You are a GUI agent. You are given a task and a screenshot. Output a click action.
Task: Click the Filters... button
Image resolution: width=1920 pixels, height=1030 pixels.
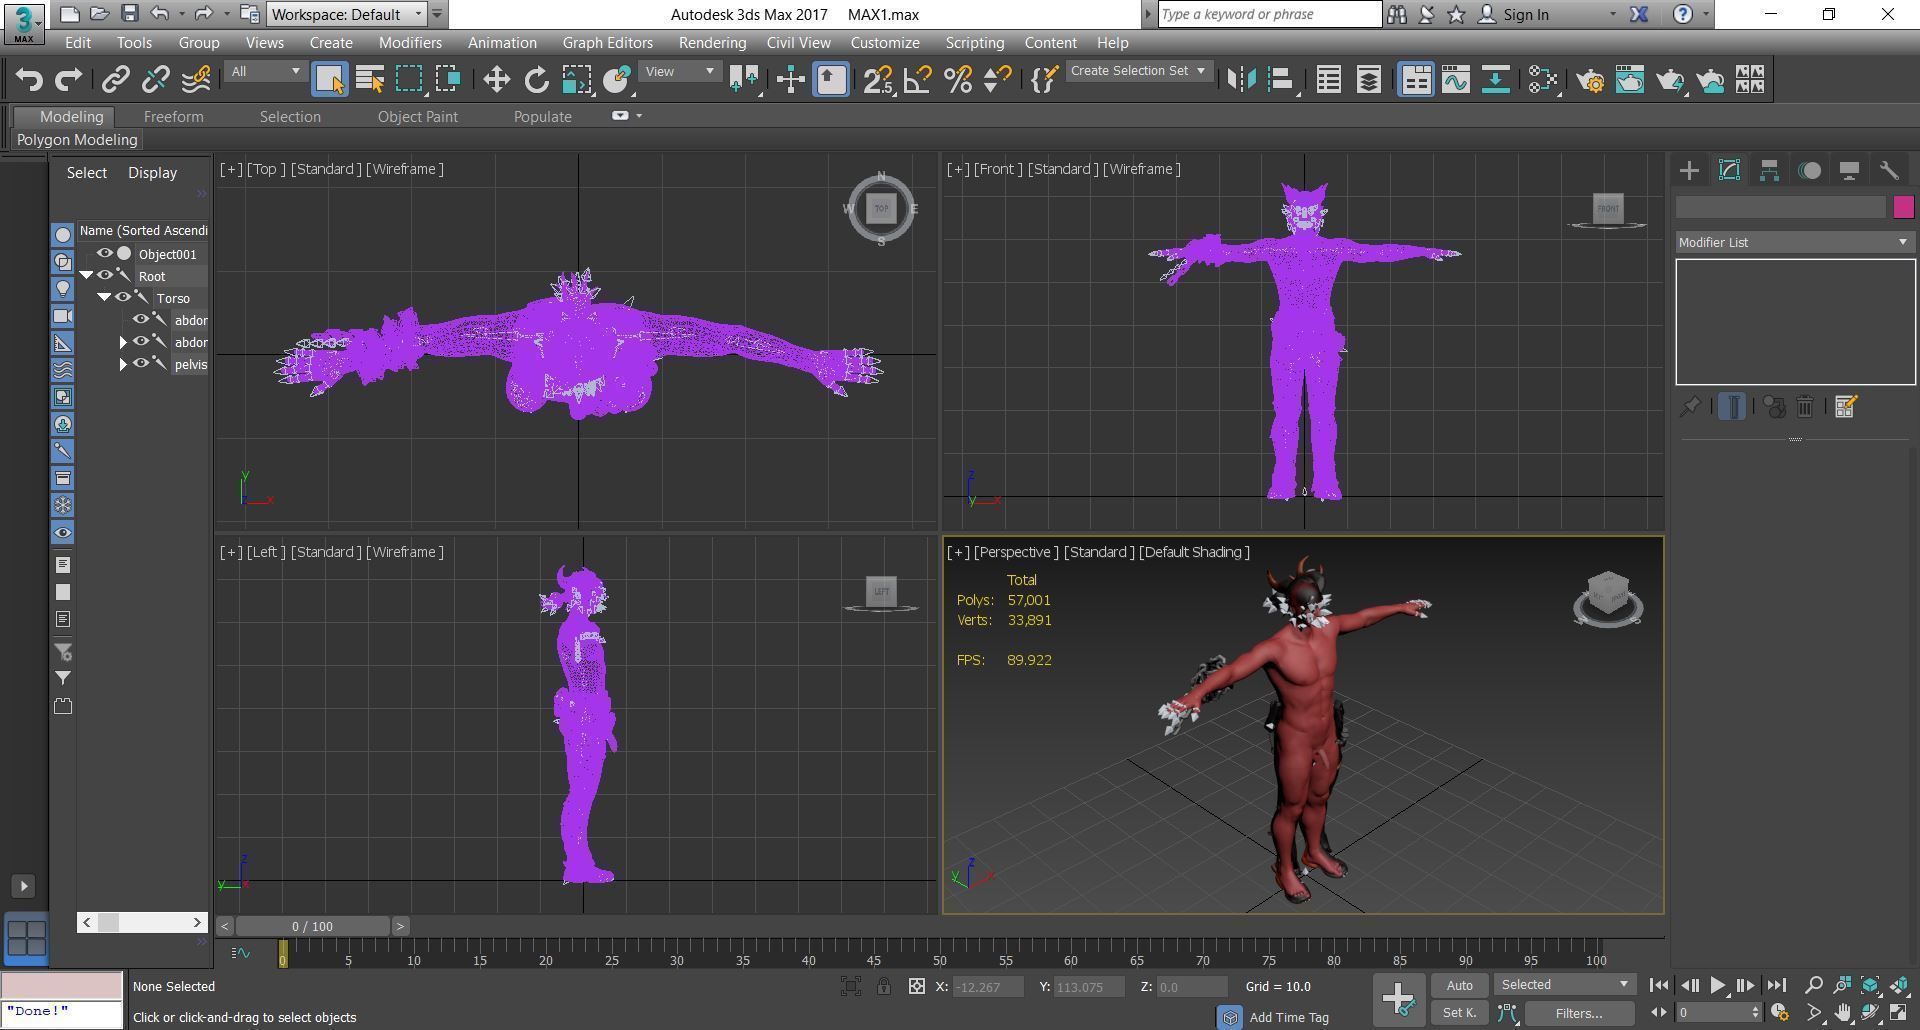tap(1579, 1013)
